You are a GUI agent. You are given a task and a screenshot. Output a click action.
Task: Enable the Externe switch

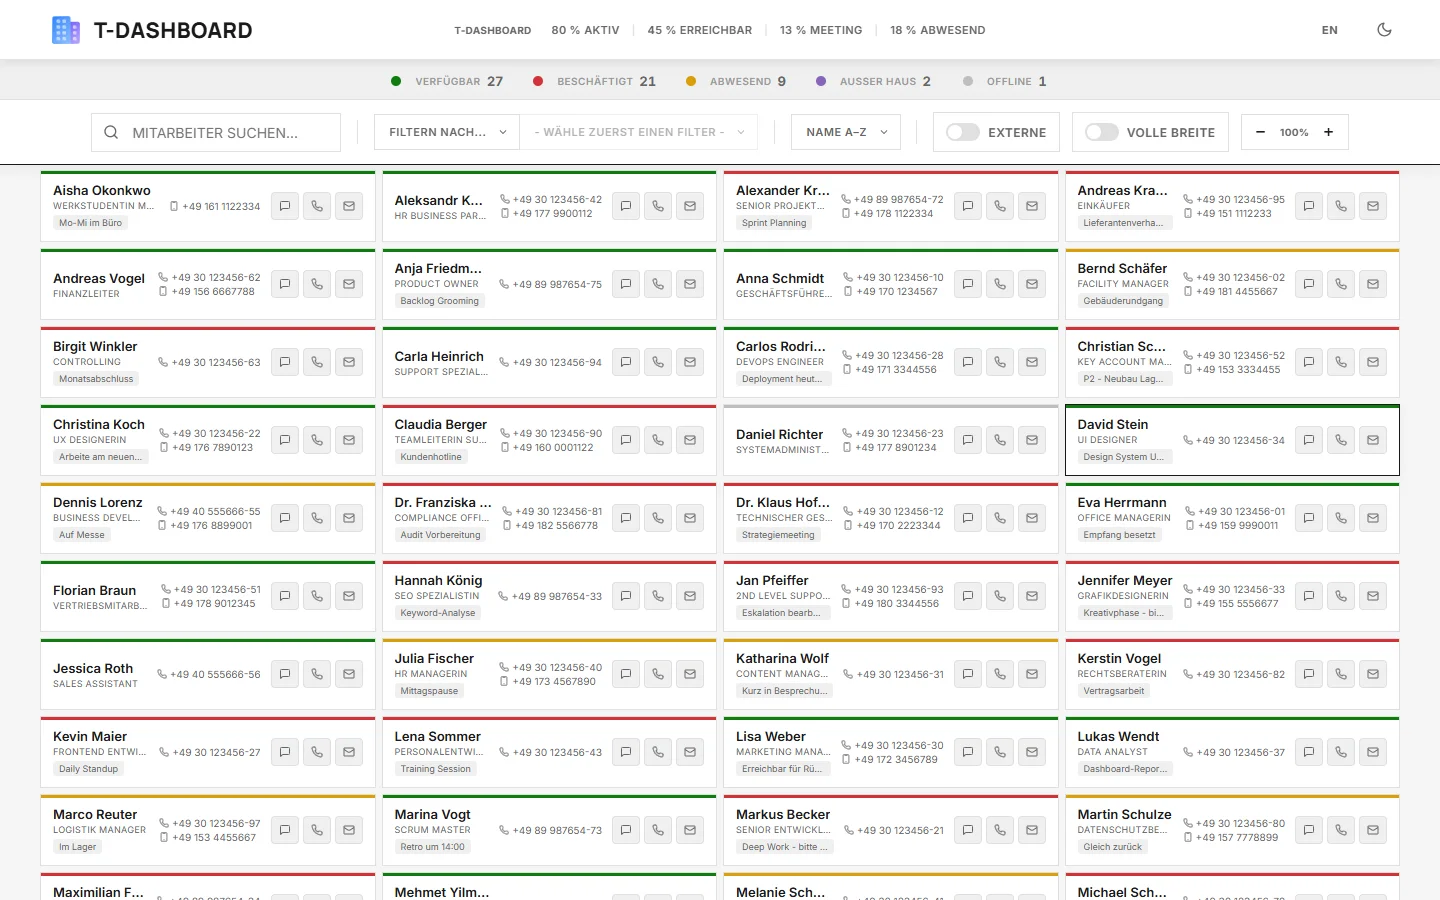(x=963, y=132)
